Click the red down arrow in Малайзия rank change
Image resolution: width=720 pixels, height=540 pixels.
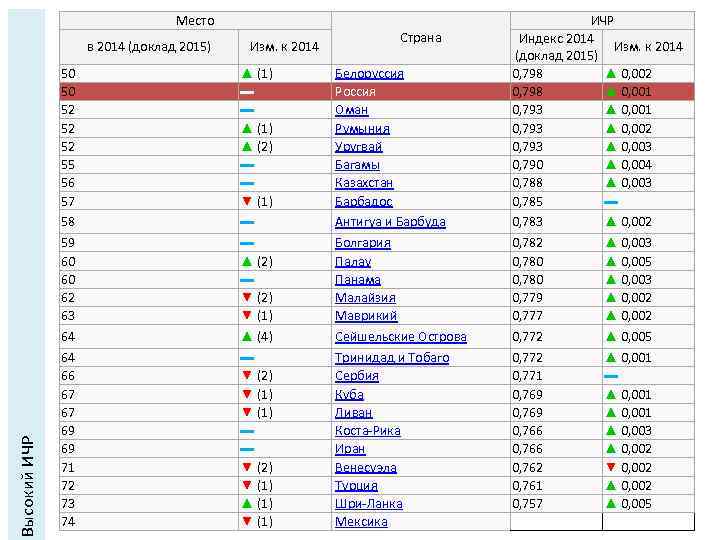coord(247,297)
